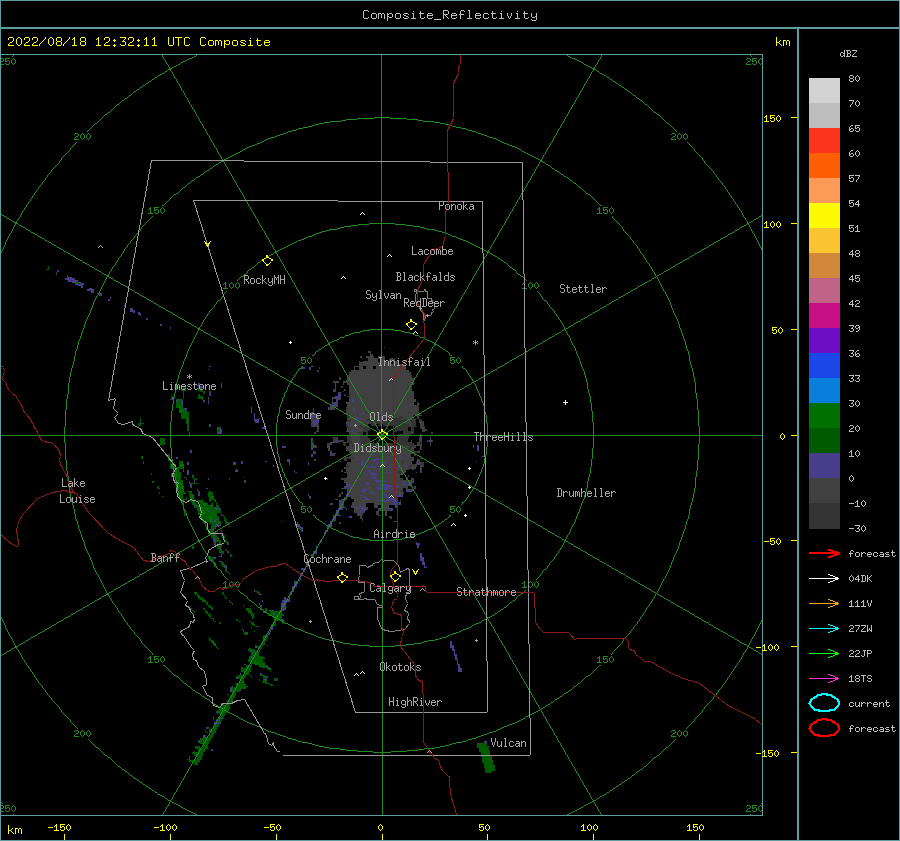
Task: Click the 'current' legend text
Action: point(869,703)
